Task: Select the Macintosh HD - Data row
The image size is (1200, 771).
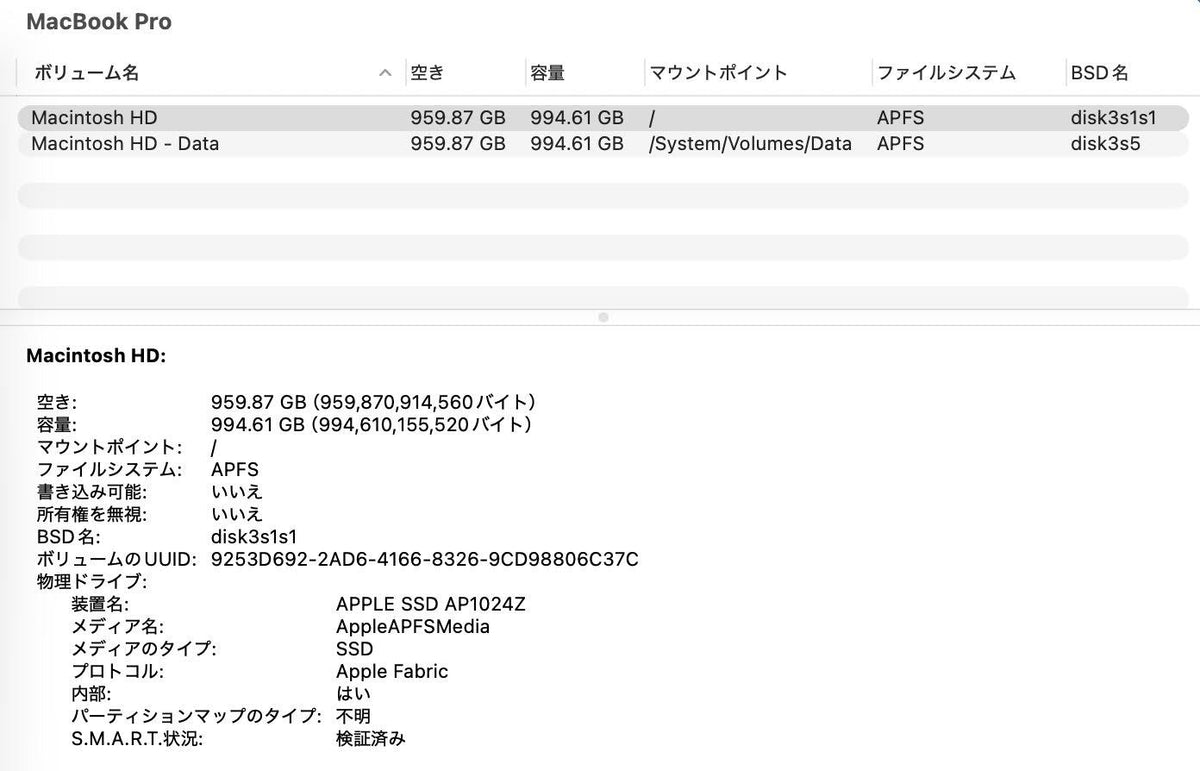Action: coord(603,143)
